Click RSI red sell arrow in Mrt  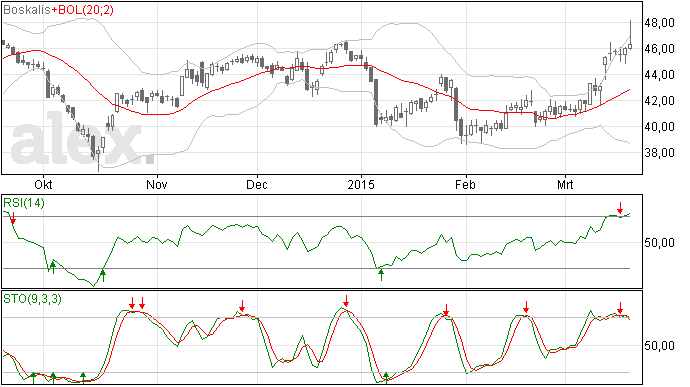coord(620,208)
